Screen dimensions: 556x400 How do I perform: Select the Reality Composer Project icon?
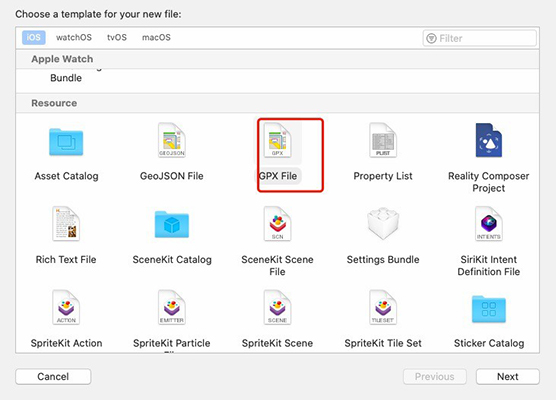tap(489, 140)
